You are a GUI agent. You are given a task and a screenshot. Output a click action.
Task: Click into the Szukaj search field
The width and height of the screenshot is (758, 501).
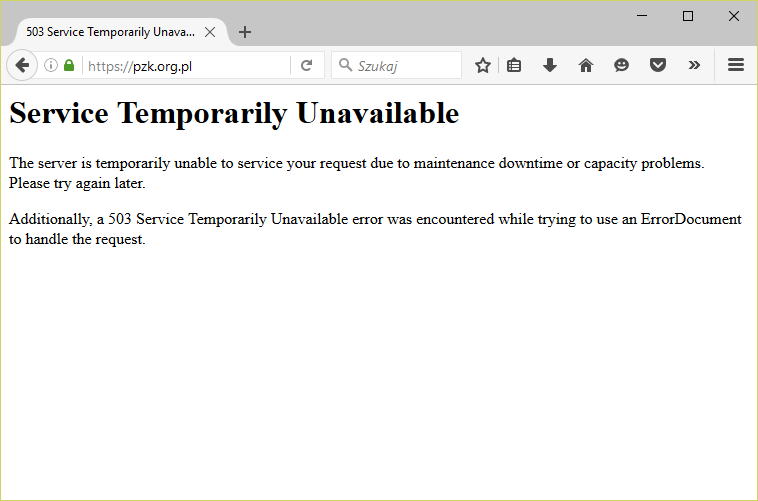405,65
